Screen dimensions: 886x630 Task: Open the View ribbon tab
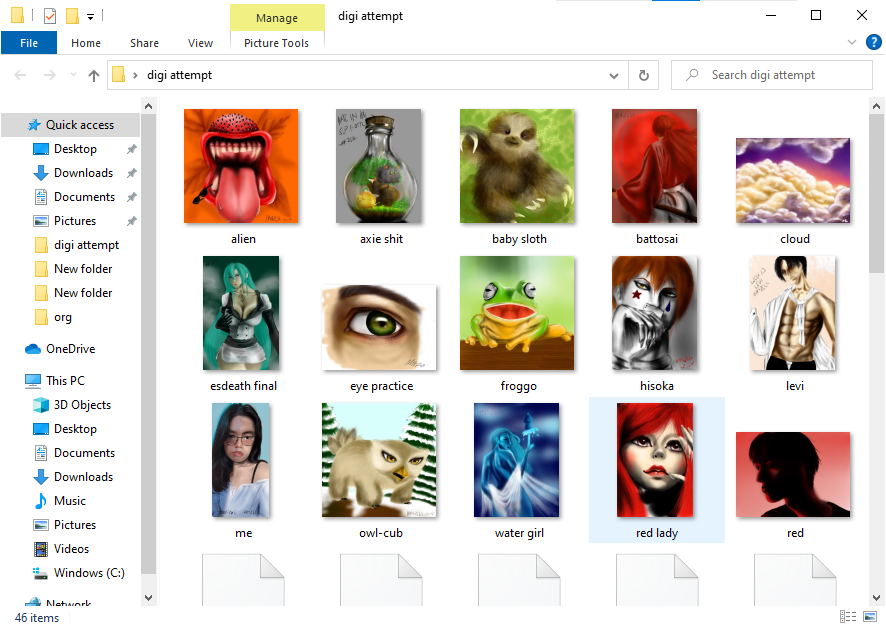(200, 43)
